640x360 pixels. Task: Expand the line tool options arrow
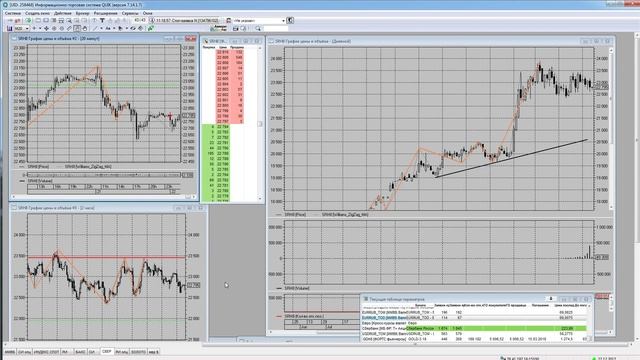coord(101,29)
